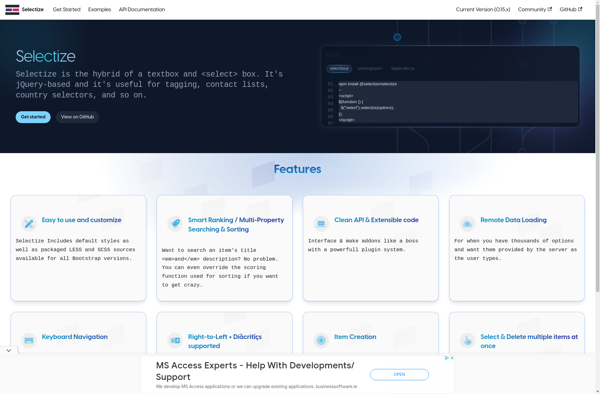
Task: Click the Selectize includes default styles description
Action: [x=75, y=249]
